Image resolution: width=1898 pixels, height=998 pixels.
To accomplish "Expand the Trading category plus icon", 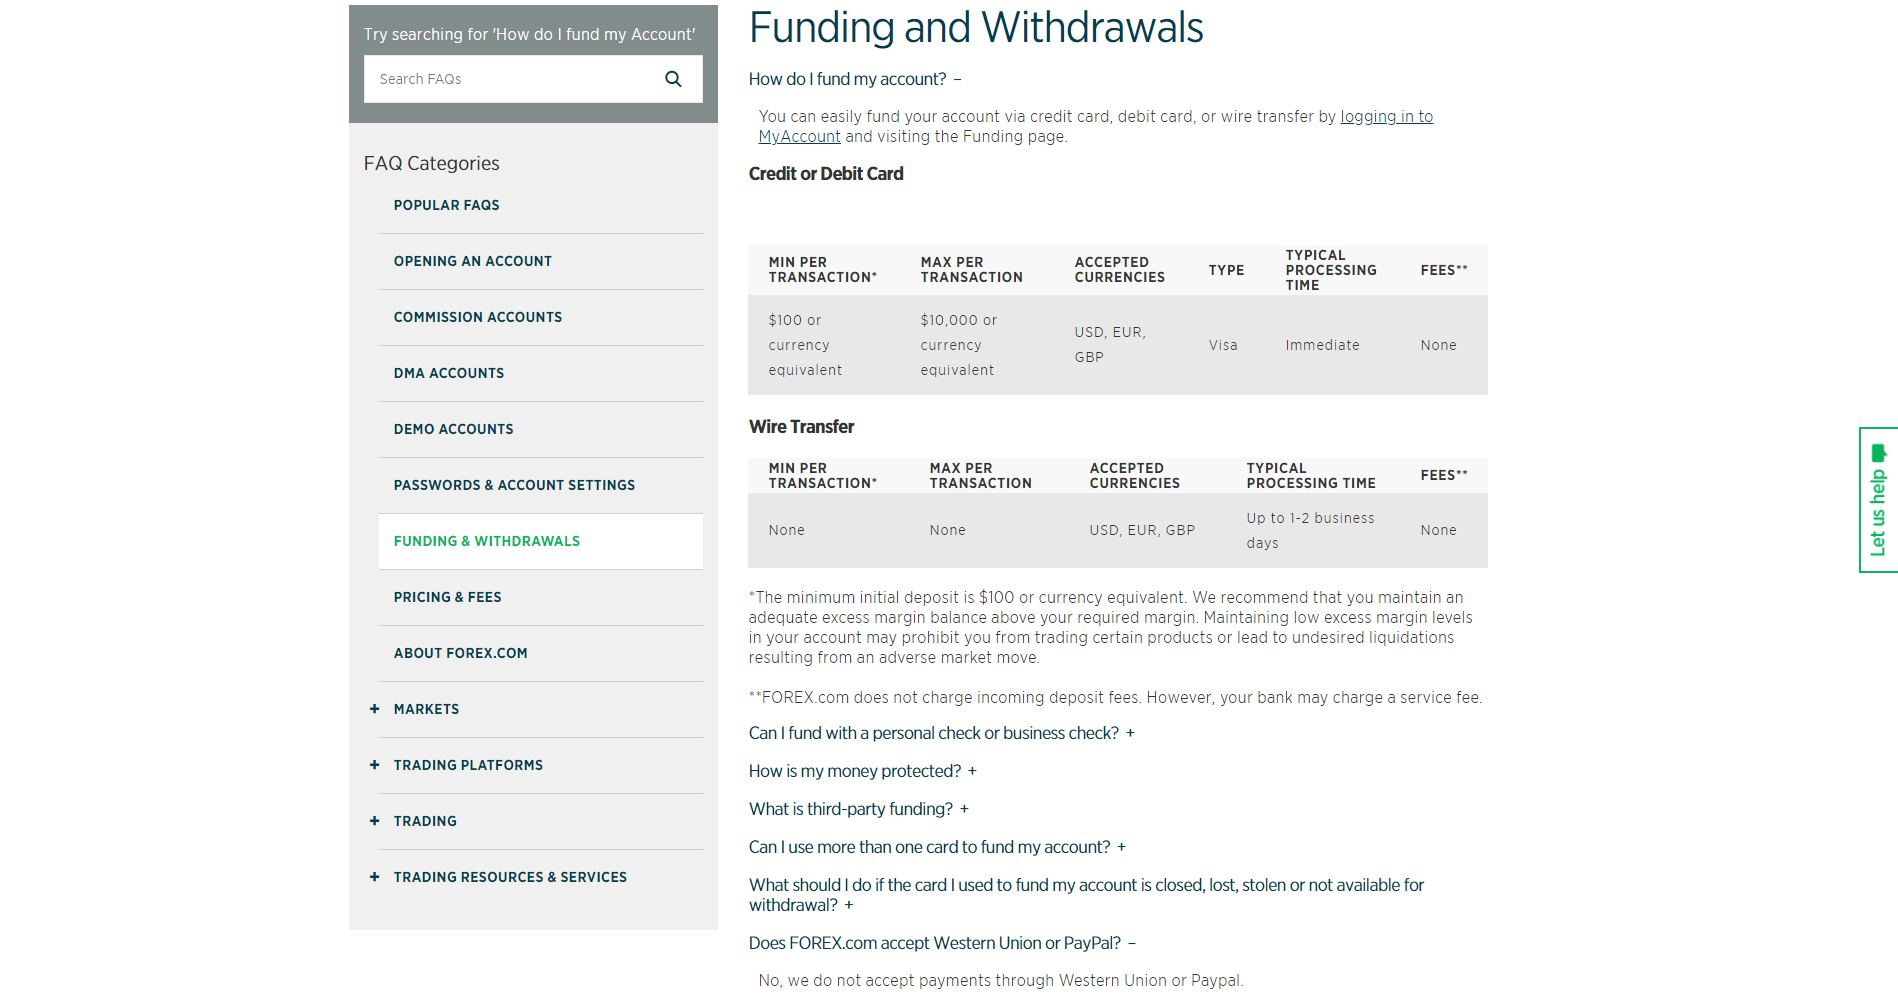I will click(x=374, y=821).
